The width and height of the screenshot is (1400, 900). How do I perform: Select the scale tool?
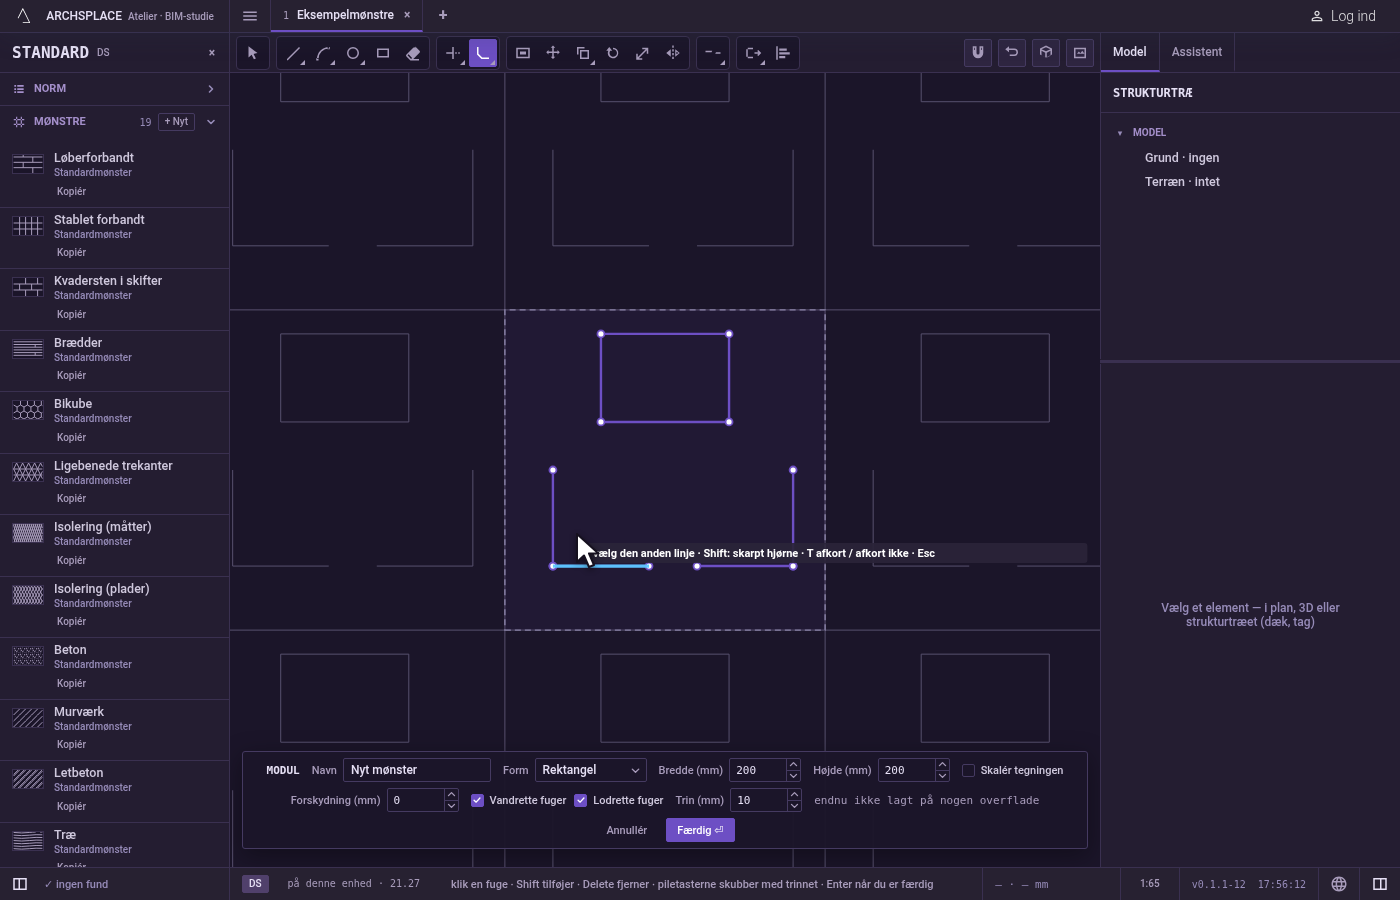[643, 53]
